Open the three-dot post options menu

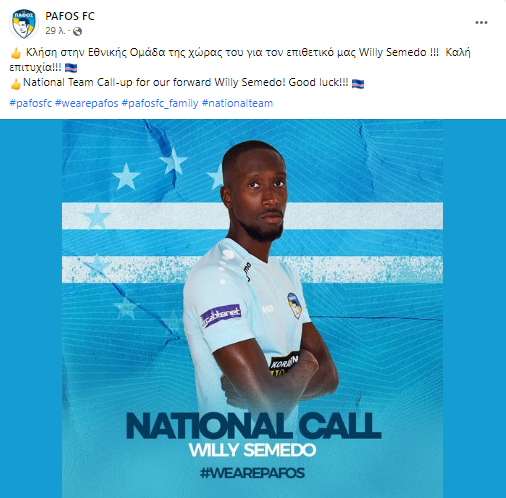point(481,22)
